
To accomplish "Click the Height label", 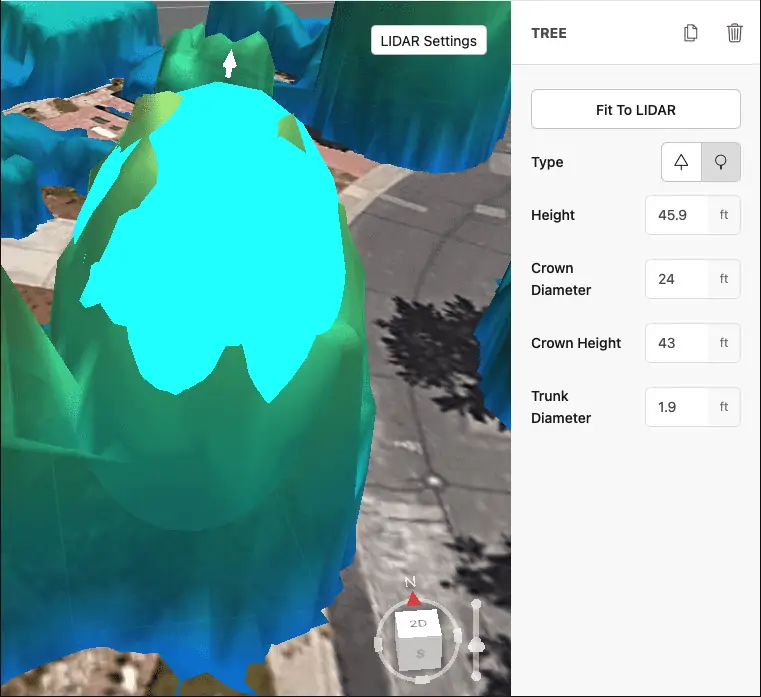I will (x=553, y=215).
